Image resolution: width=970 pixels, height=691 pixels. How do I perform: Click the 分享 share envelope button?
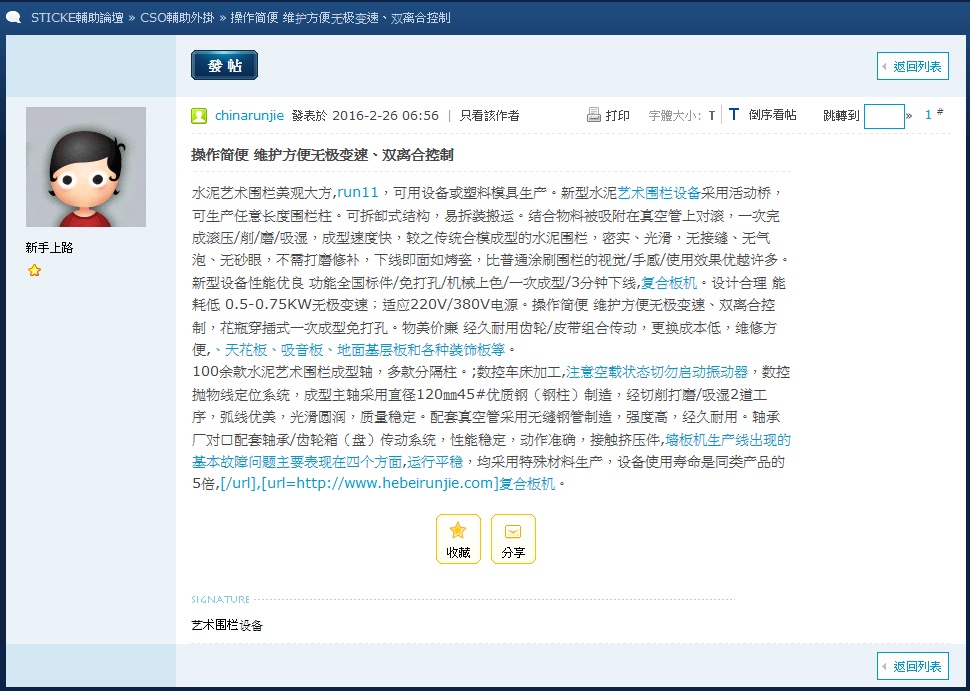coord(513,539)
